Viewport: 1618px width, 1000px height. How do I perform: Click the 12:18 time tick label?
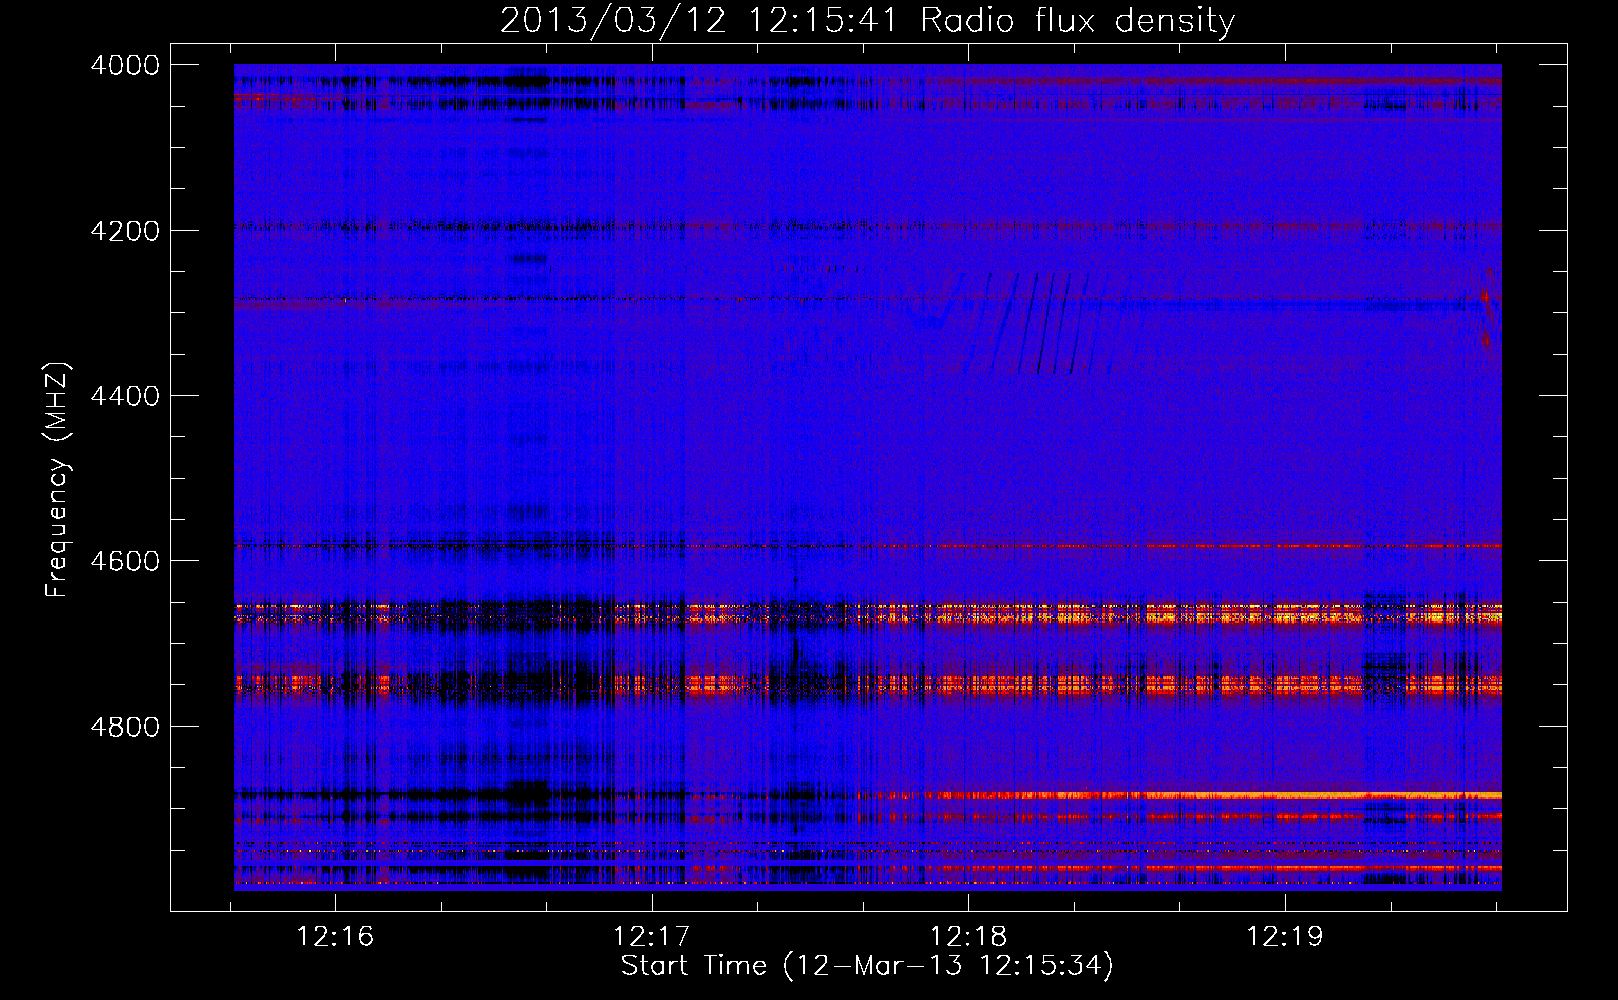[968, 937]
